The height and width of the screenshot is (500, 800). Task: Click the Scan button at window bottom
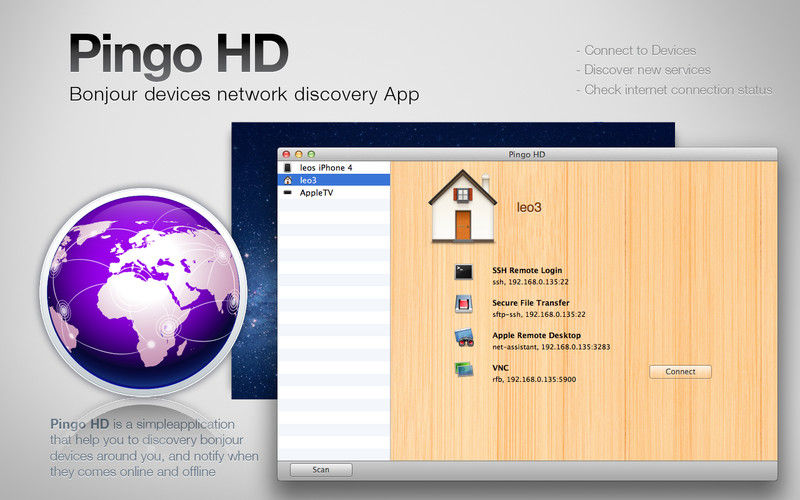point(321,469)
